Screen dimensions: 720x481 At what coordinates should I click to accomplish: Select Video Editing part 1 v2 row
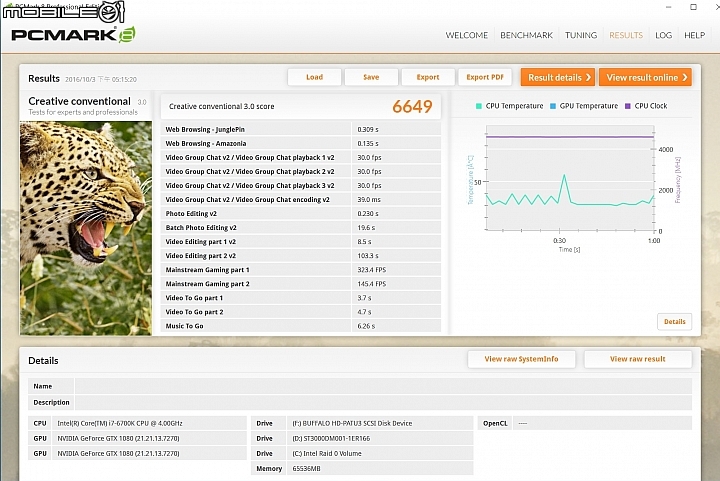[301, 241]
